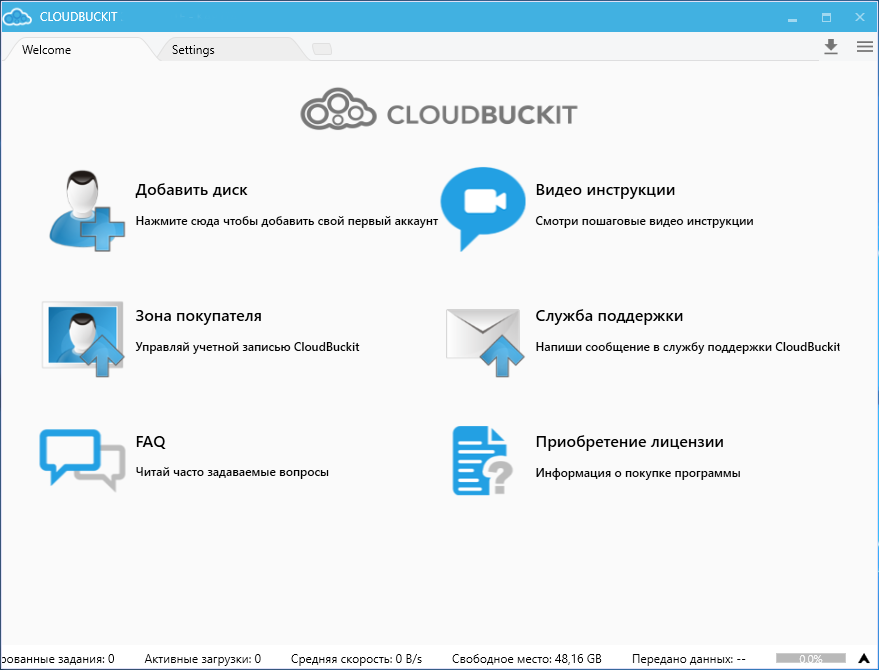Click the large CloudBuckit logo
This screenshot has width=879, height=670.
(x=439, y=109)
